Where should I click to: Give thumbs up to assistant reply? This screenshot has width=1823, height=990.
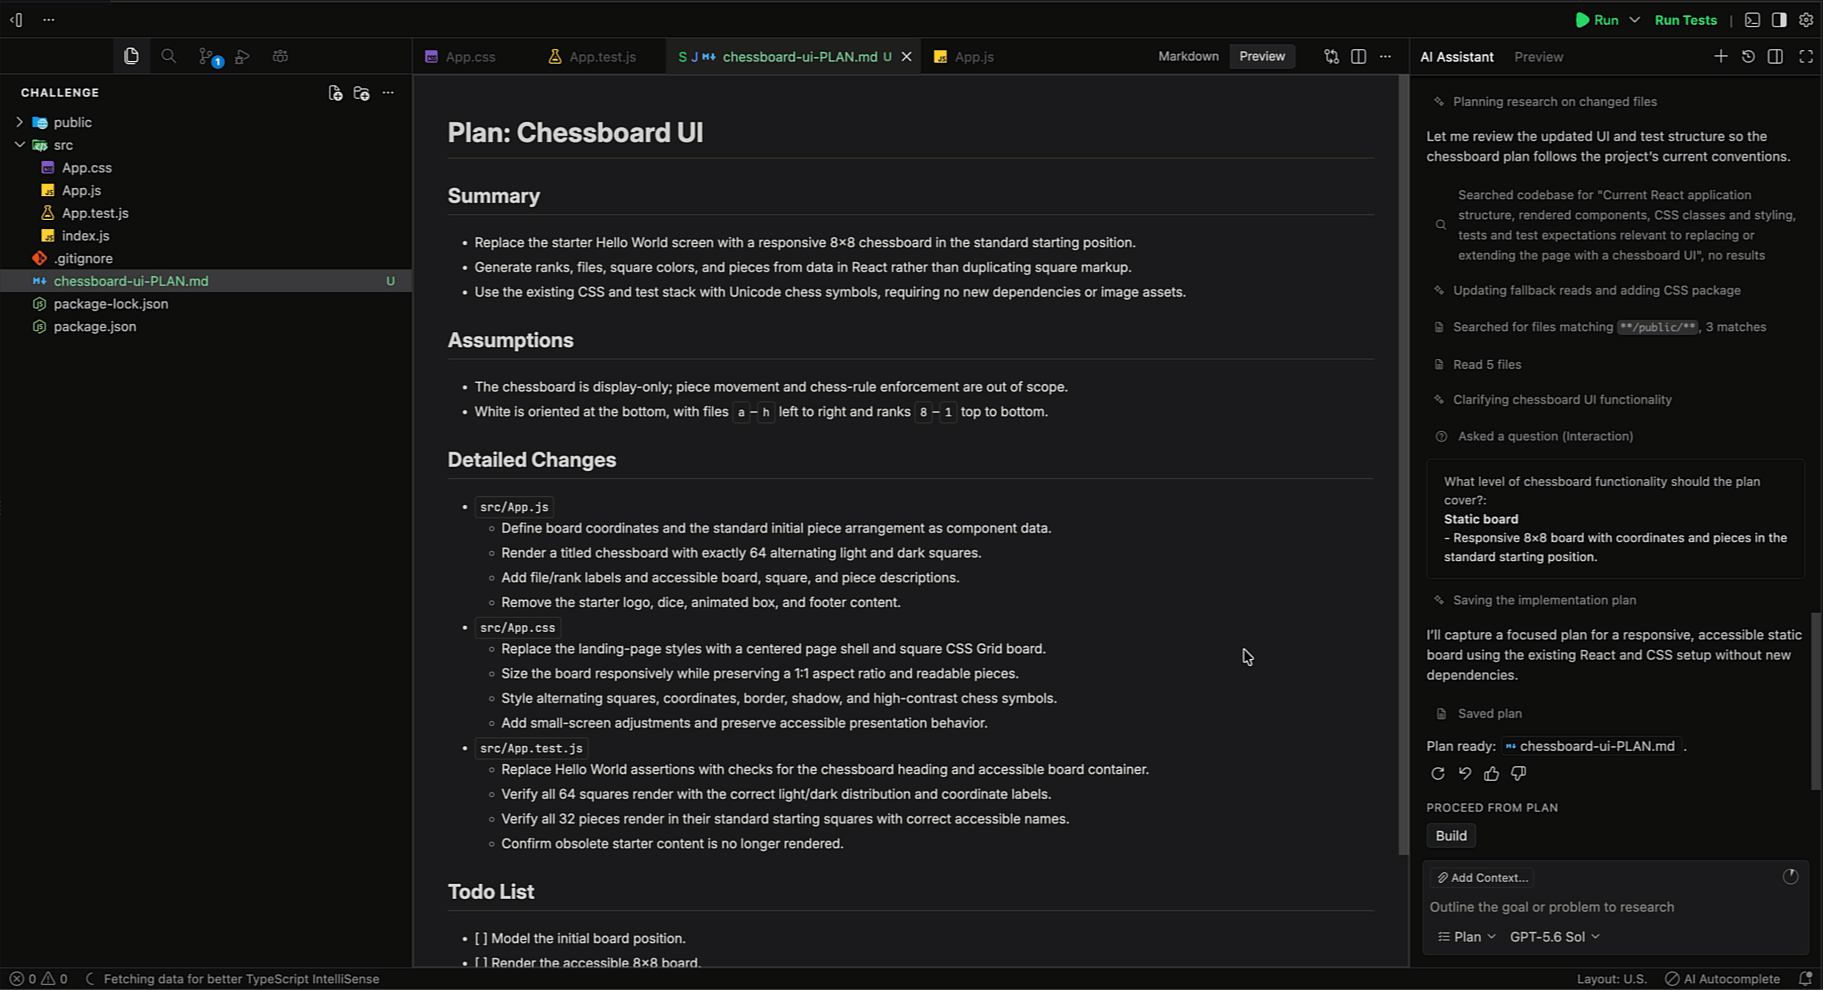coord(1492,773)
